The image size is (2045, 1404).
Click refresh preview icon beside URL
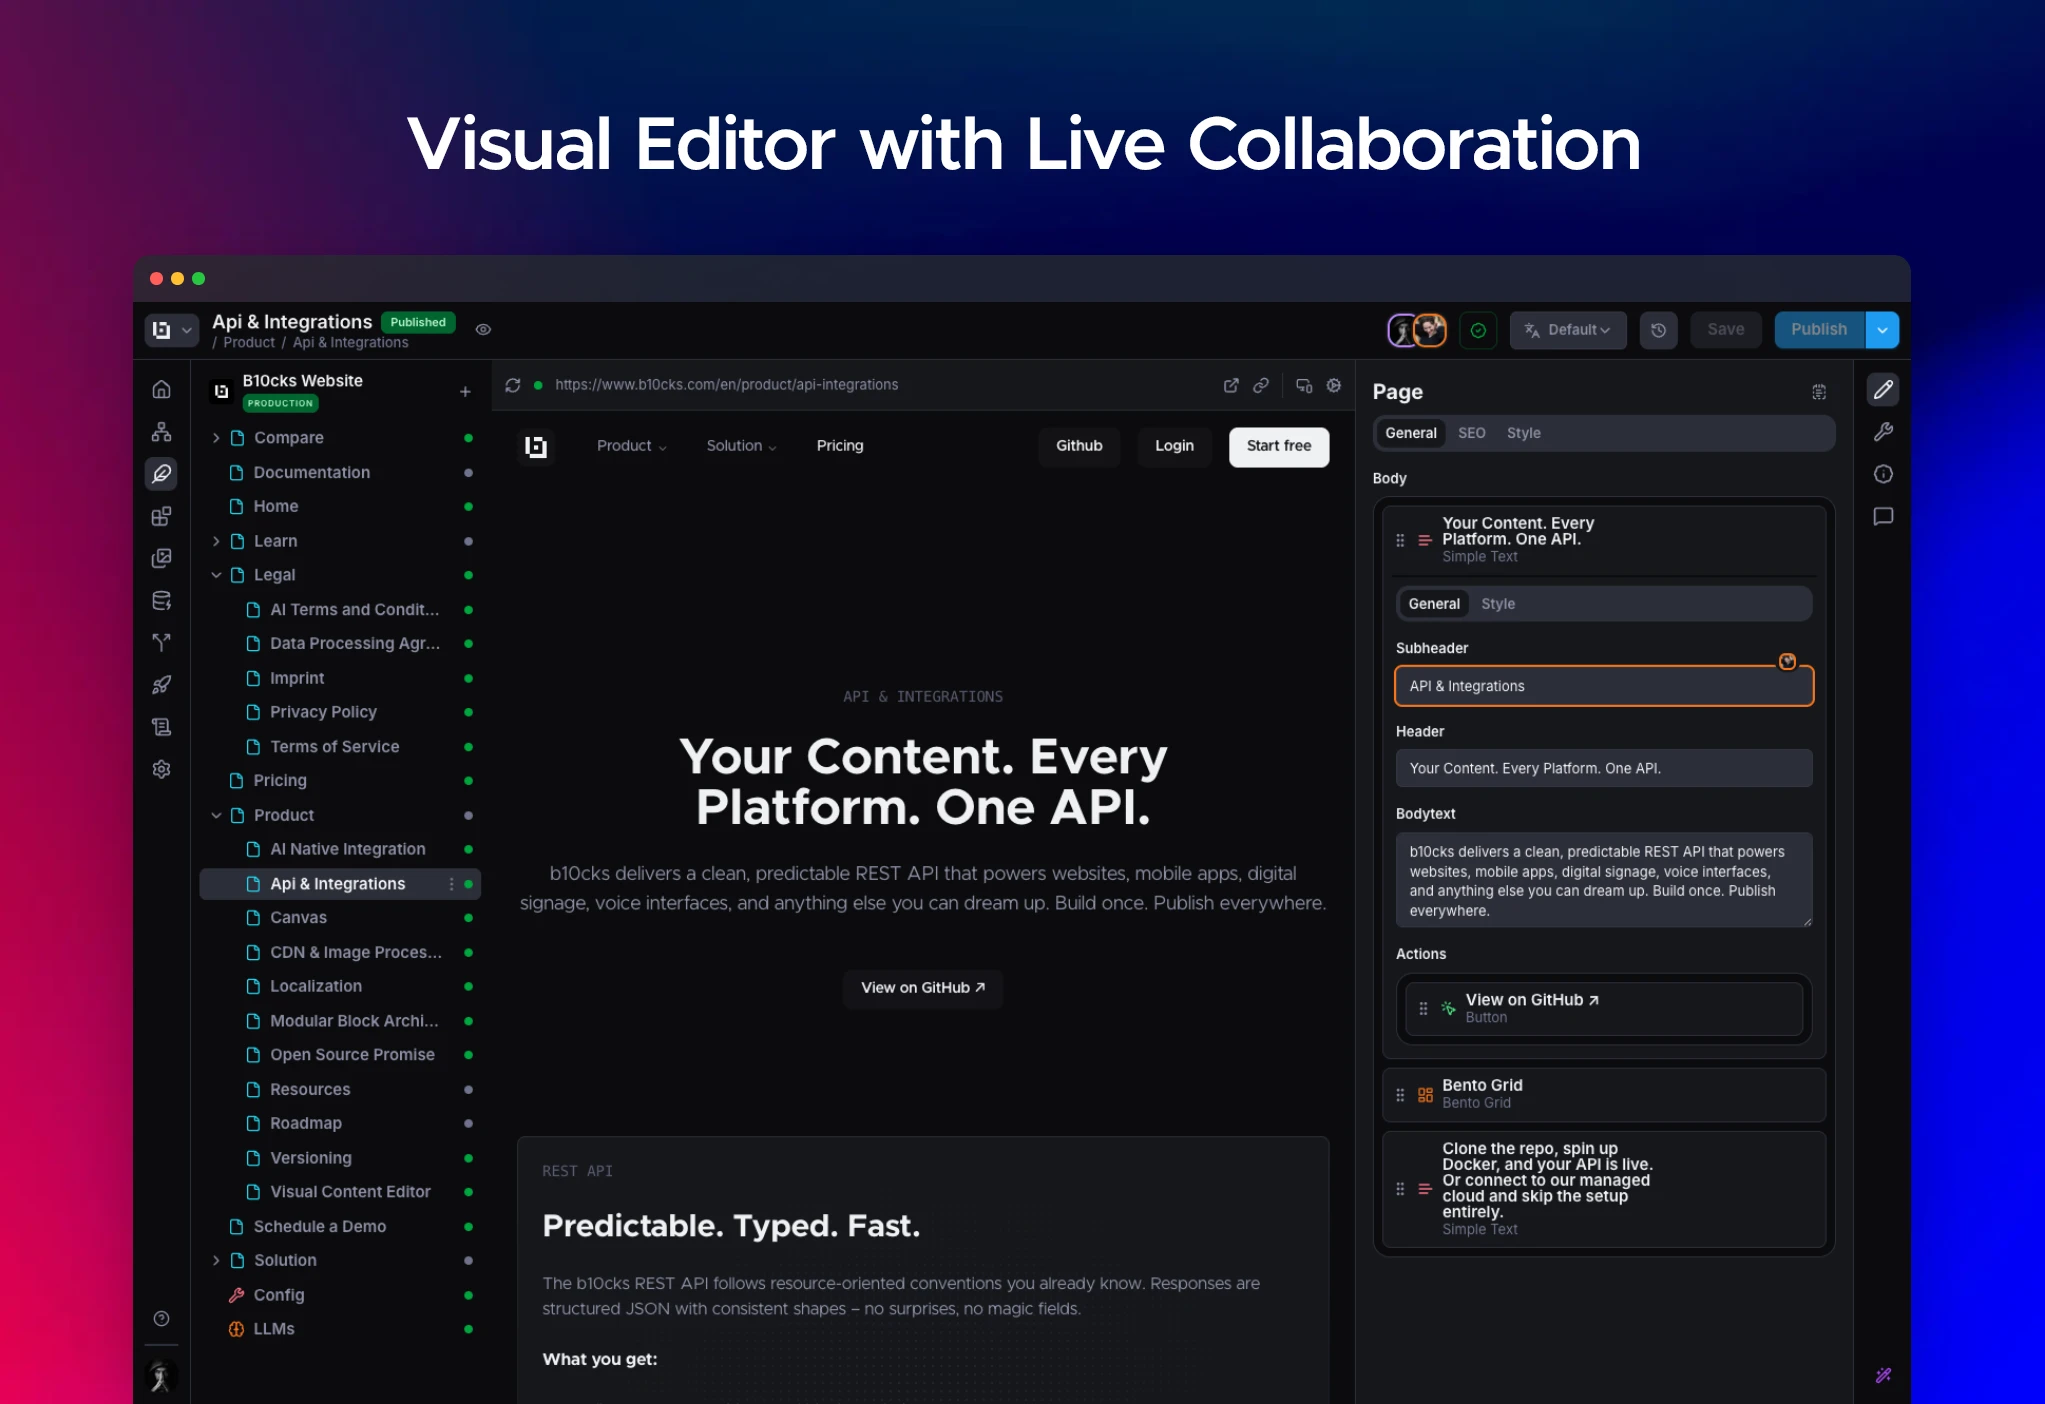pos(513,385)
